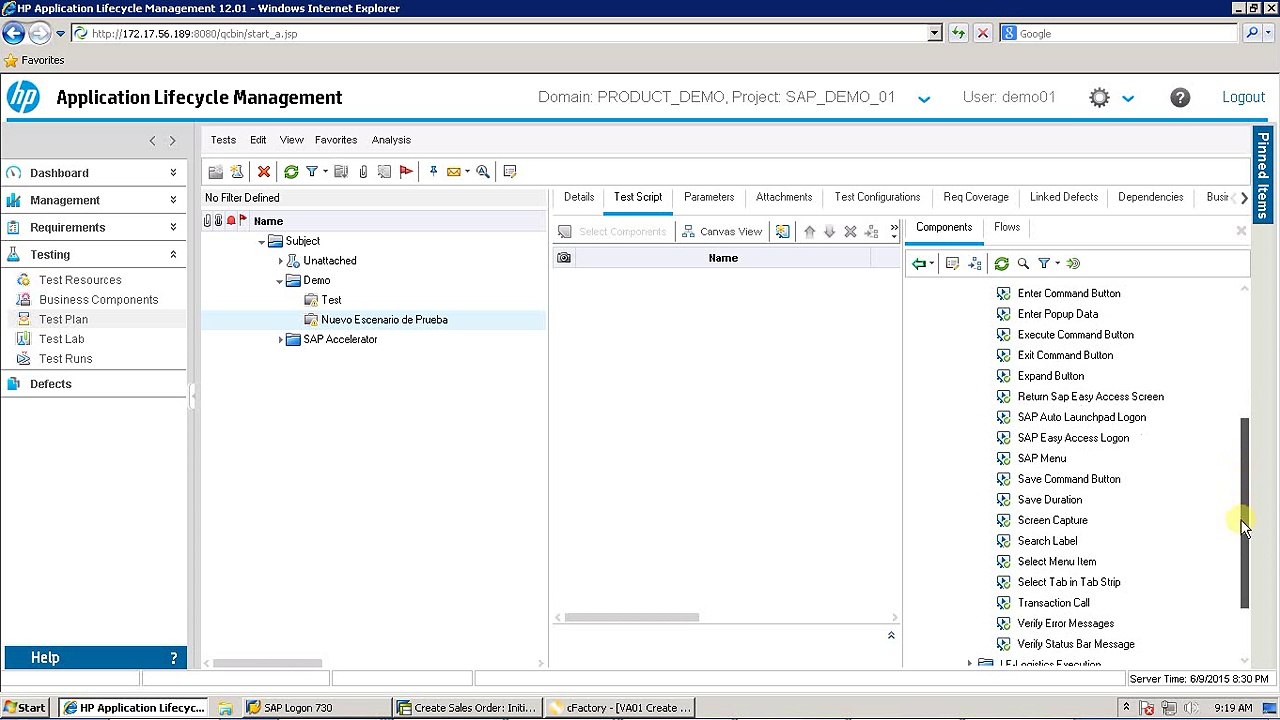Open the Tests menu

[223, 140]
